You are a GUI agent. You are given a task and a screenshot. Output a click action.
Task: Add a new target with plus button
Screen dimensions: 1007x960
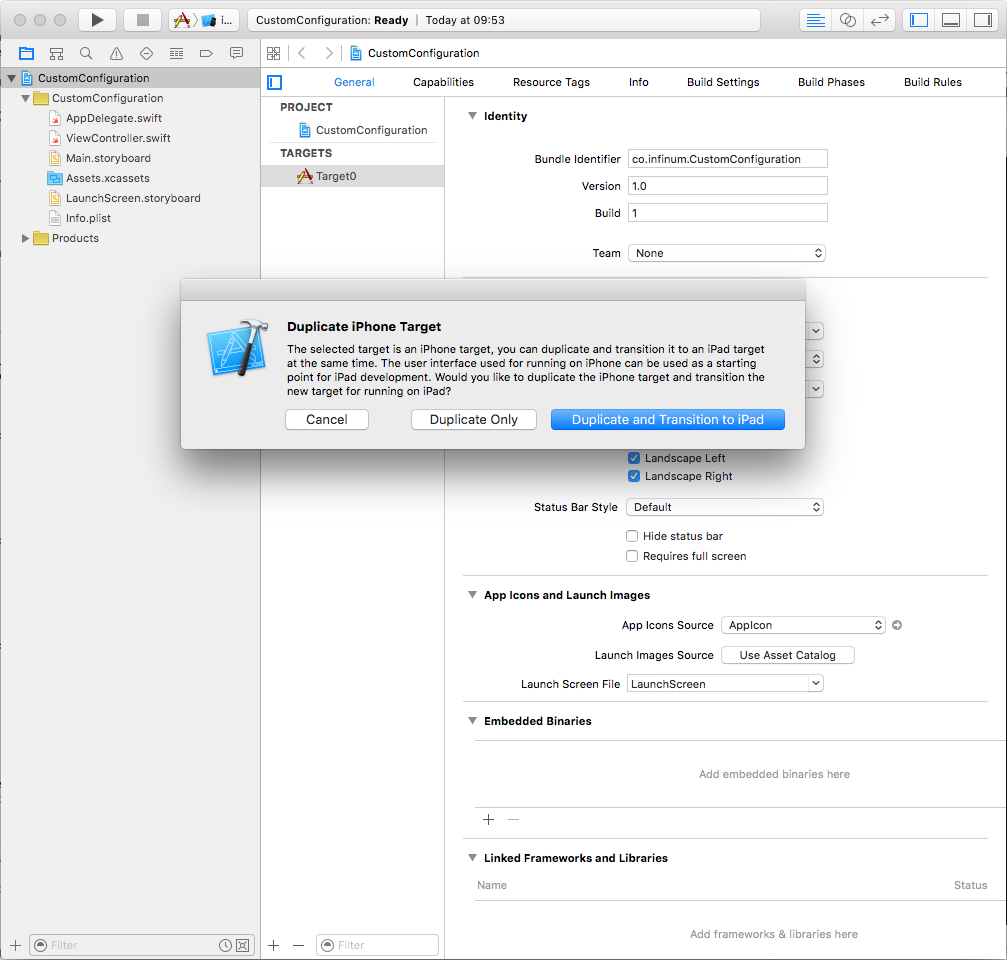pyautogui.click(x=274, y=945)
